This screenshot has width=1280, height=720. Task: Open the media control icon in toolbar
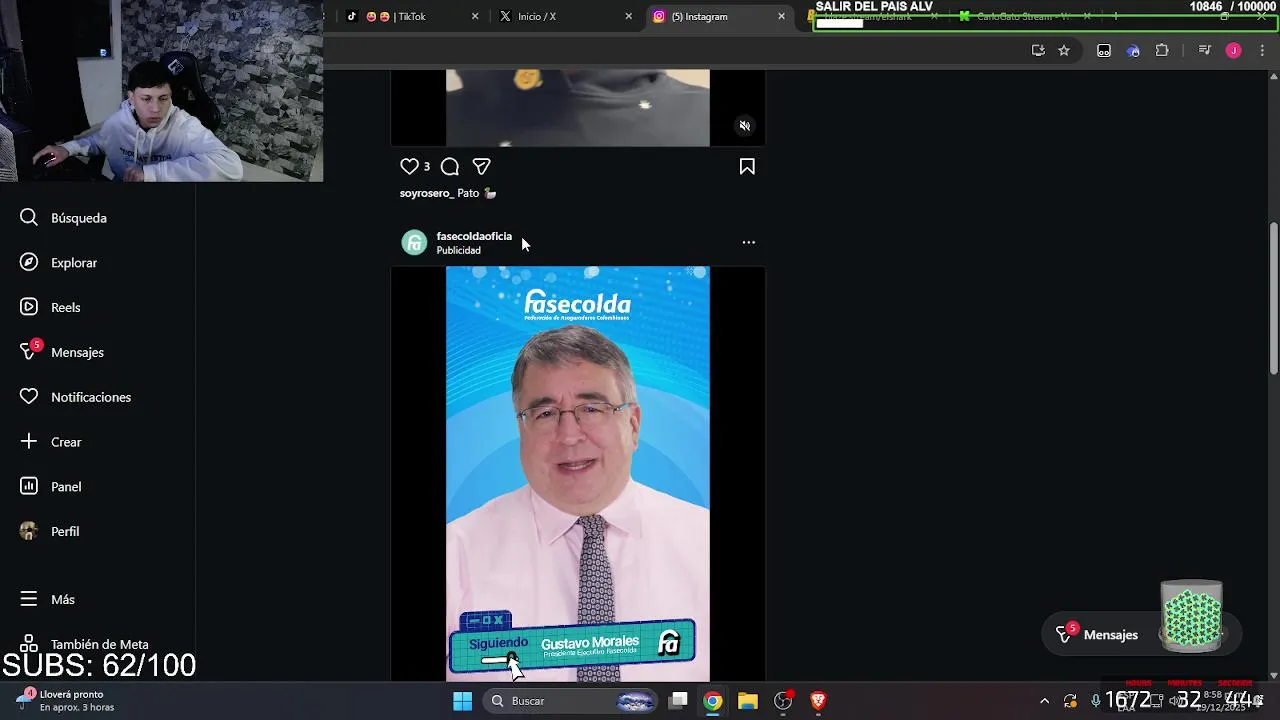1204,50
